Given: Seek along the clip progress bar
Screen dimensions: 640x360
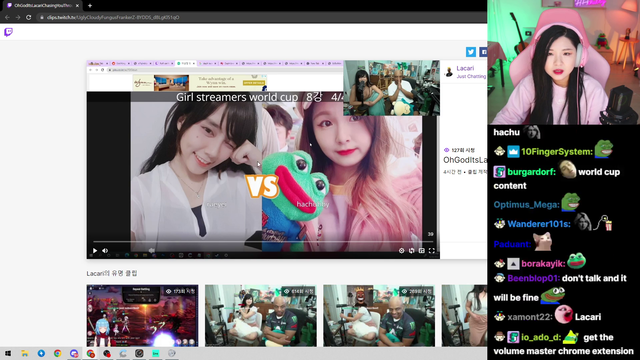Looking at the screenshot, I should pyautogui.click(x=263, y=242).
